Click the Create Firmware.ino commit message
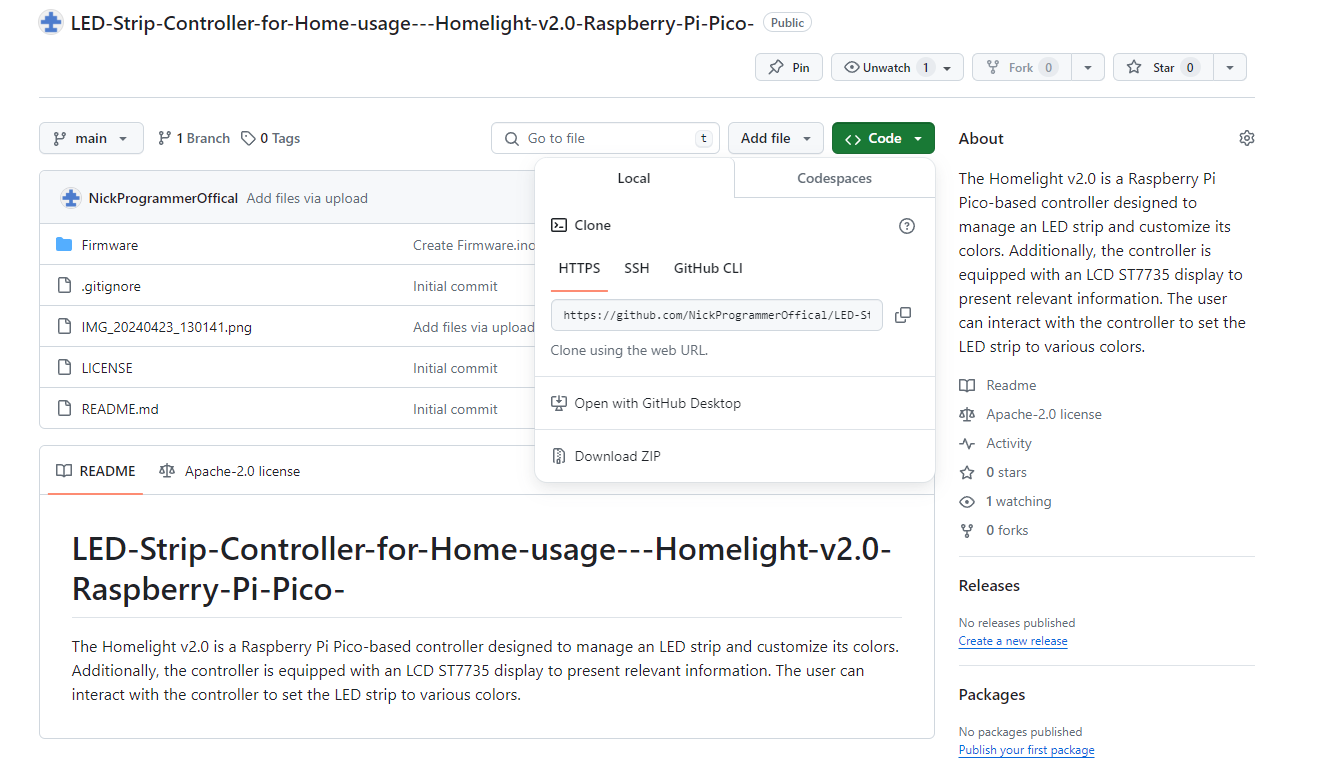The height and width of the screenshot is (771, 1326). point(474,245)
